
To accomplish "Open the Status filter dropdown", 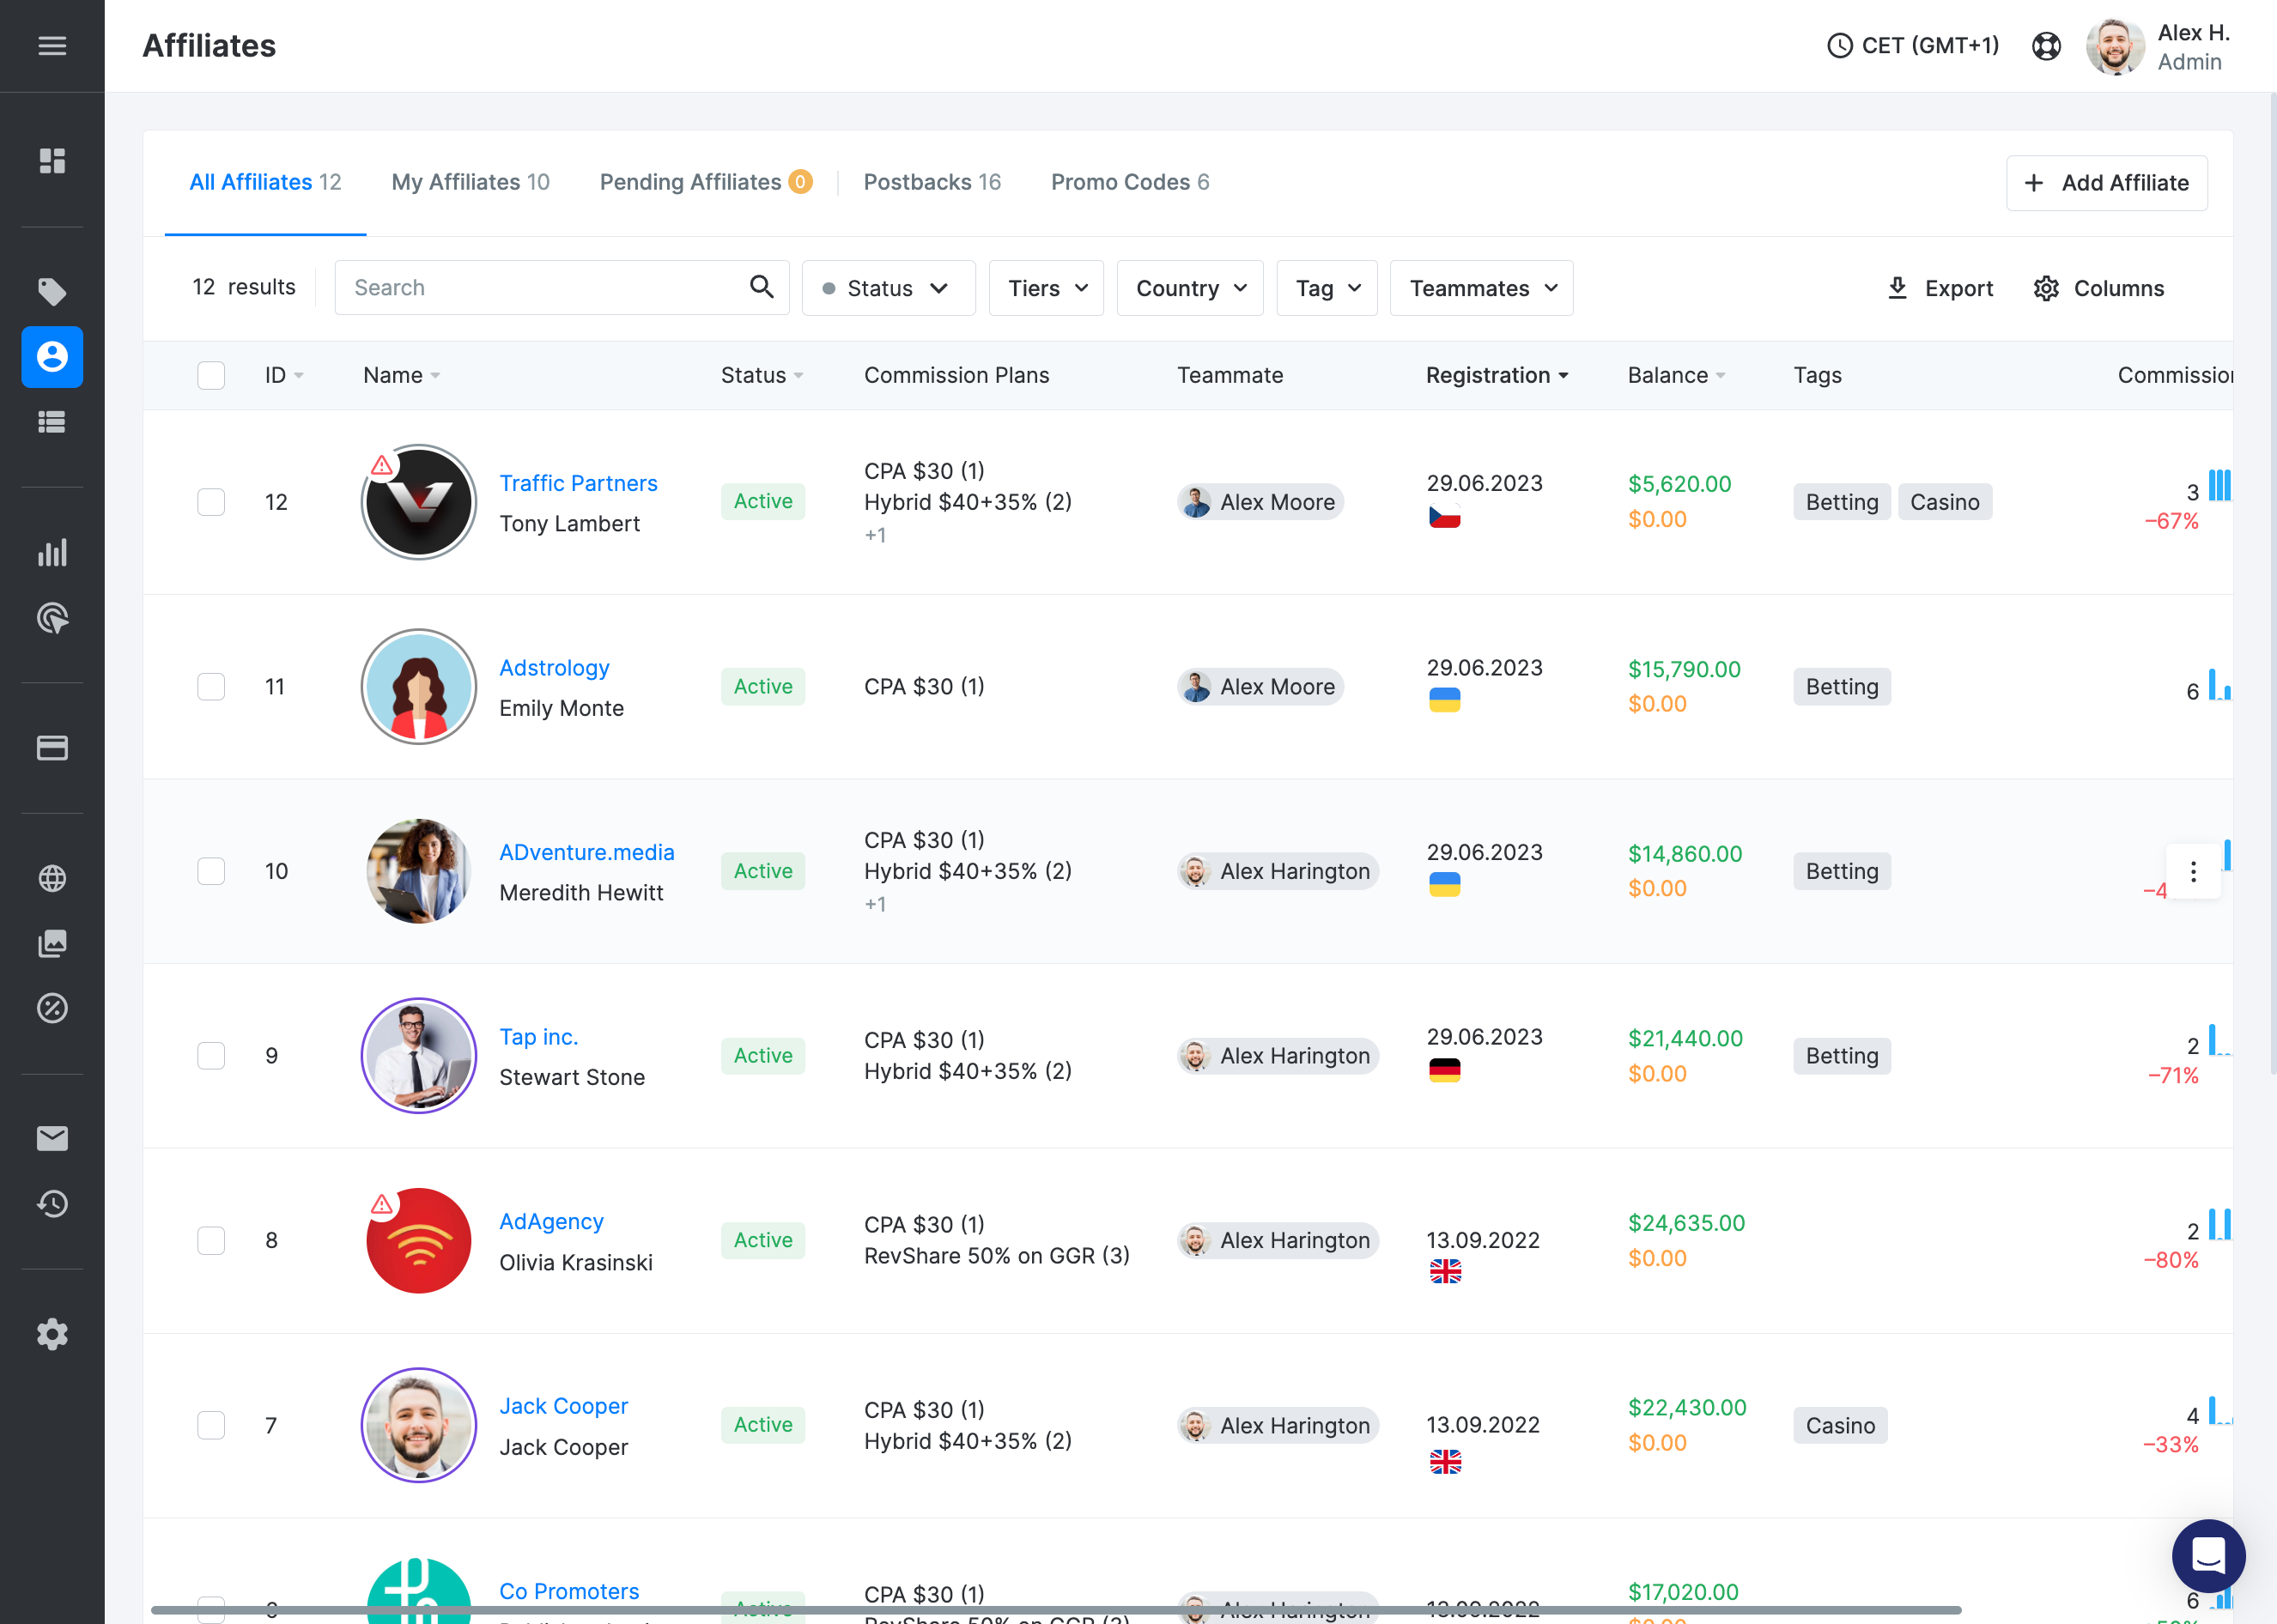I will pyautogui.click(x=887, y=288).
